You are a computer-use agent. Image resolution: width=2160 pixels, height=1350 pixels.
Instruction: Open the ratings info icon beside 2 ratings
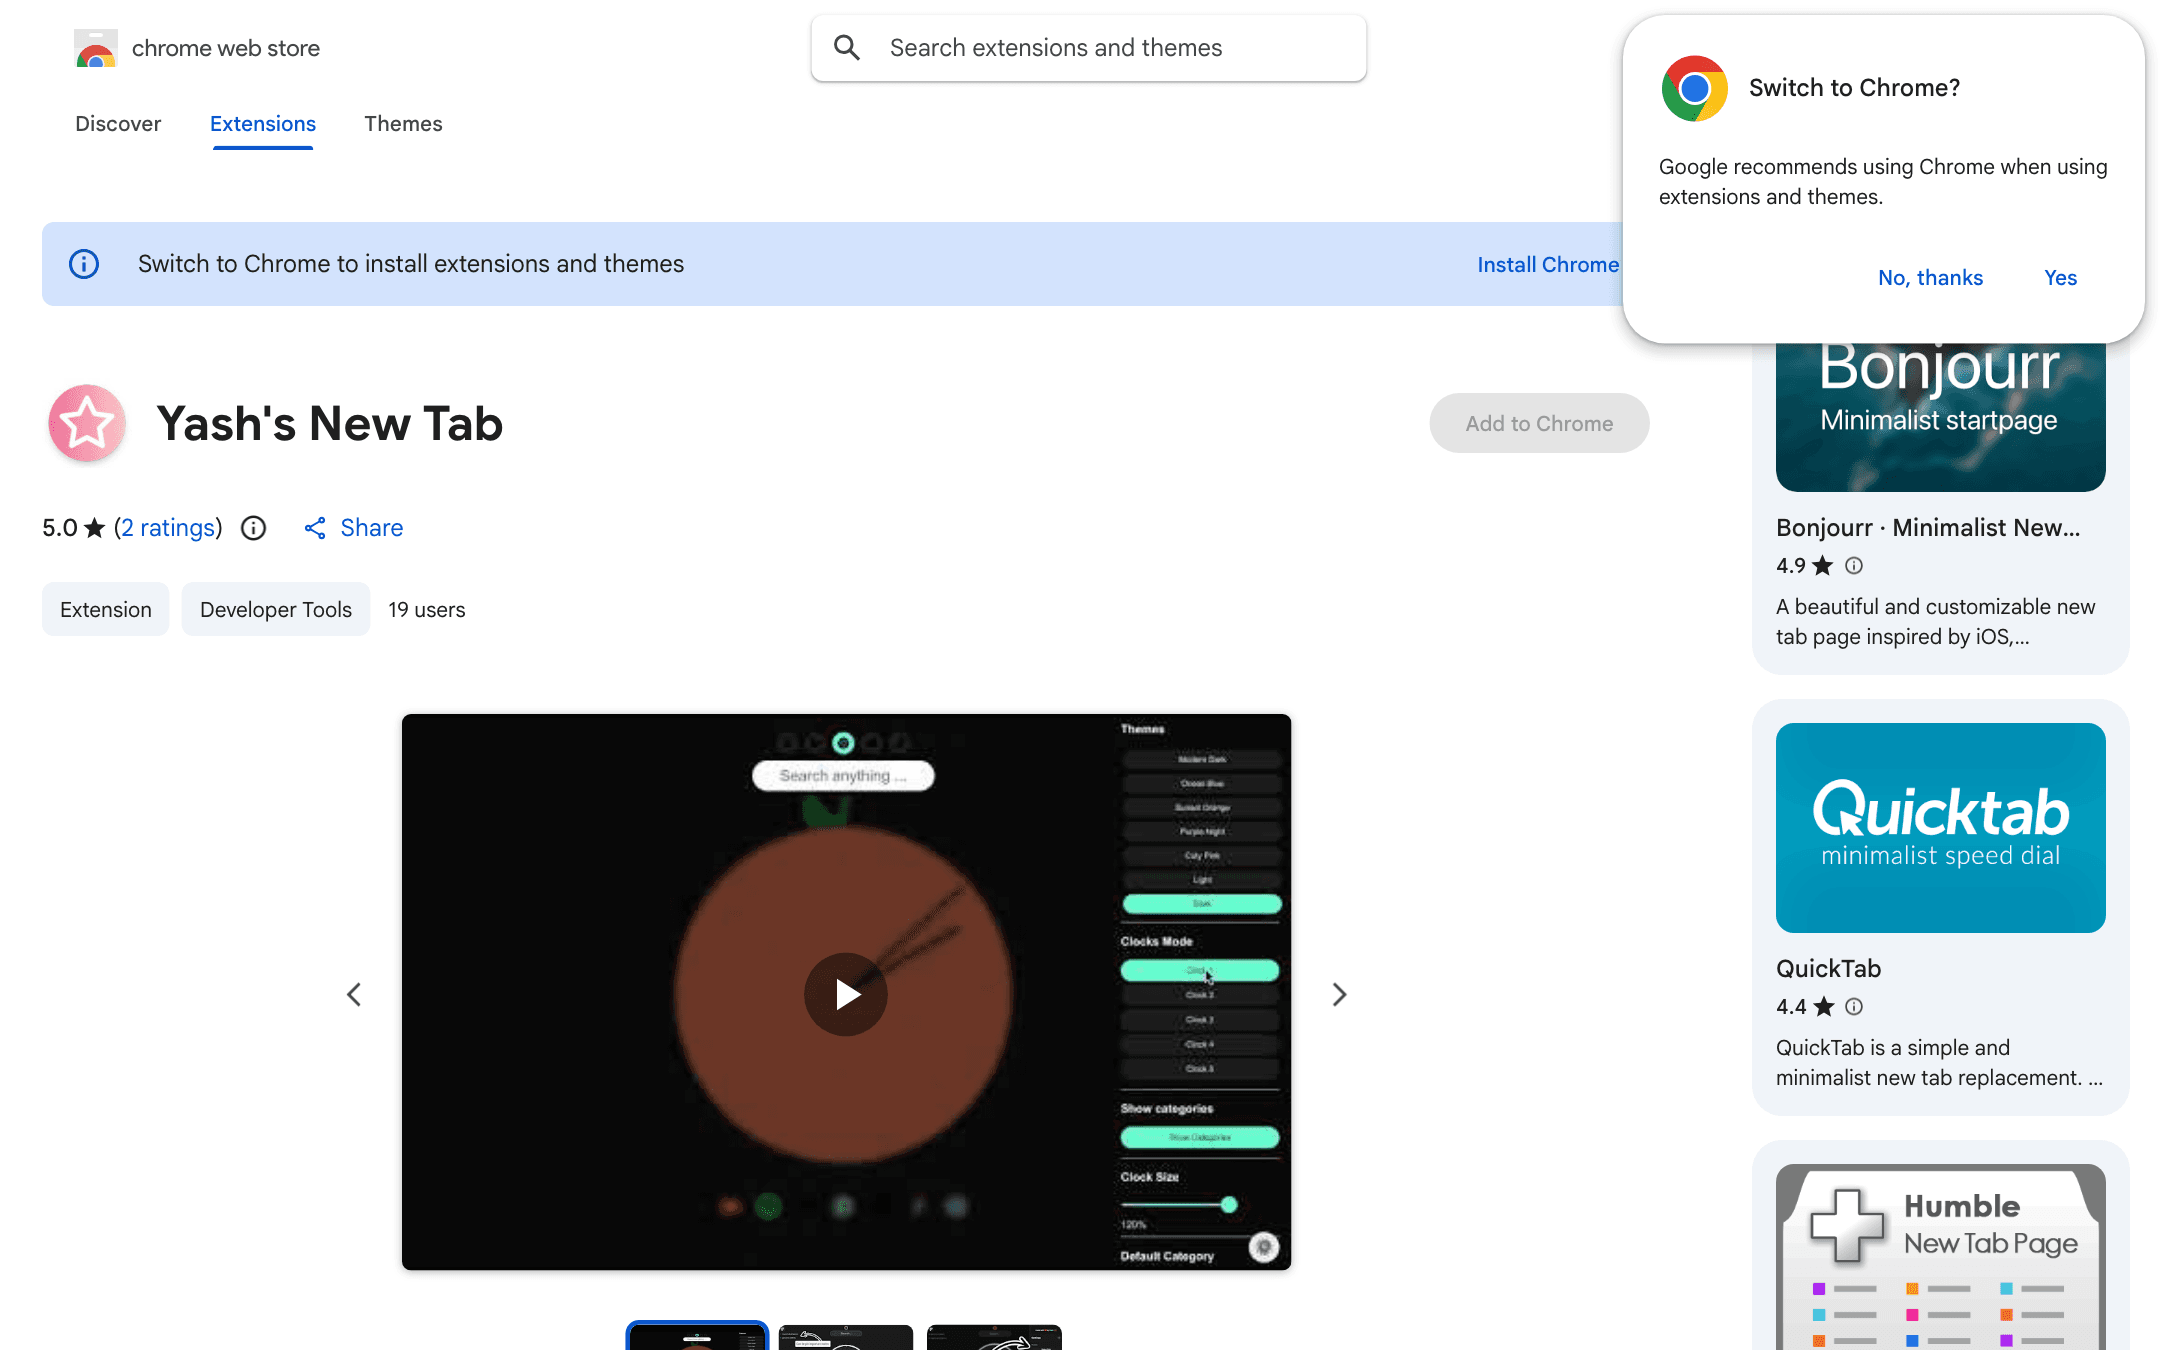pyautogui.click(x=254, y=528)
